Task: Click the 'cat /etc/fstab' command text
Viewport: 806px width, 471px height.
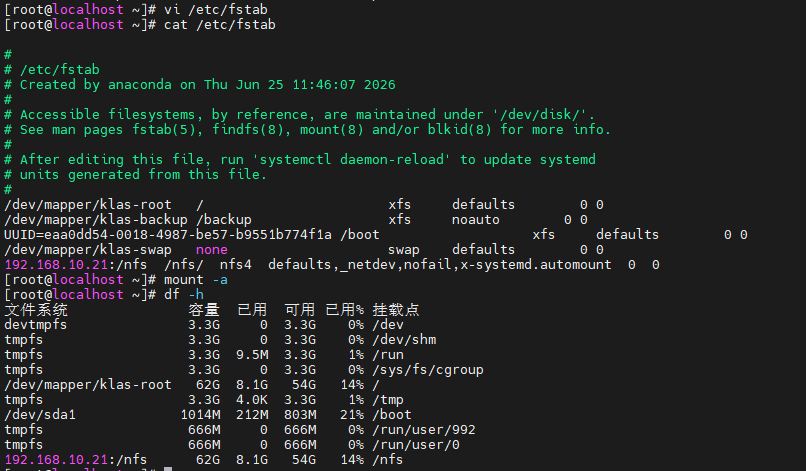Action: click(219, 25)
